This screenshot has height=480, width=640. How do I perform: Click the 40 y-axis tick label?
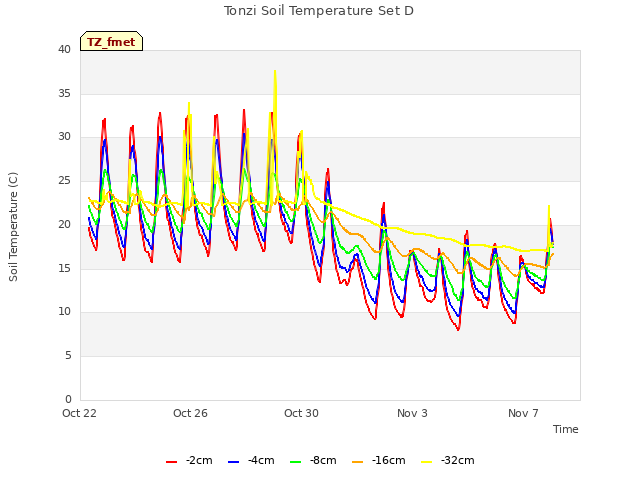coord(64,49)
